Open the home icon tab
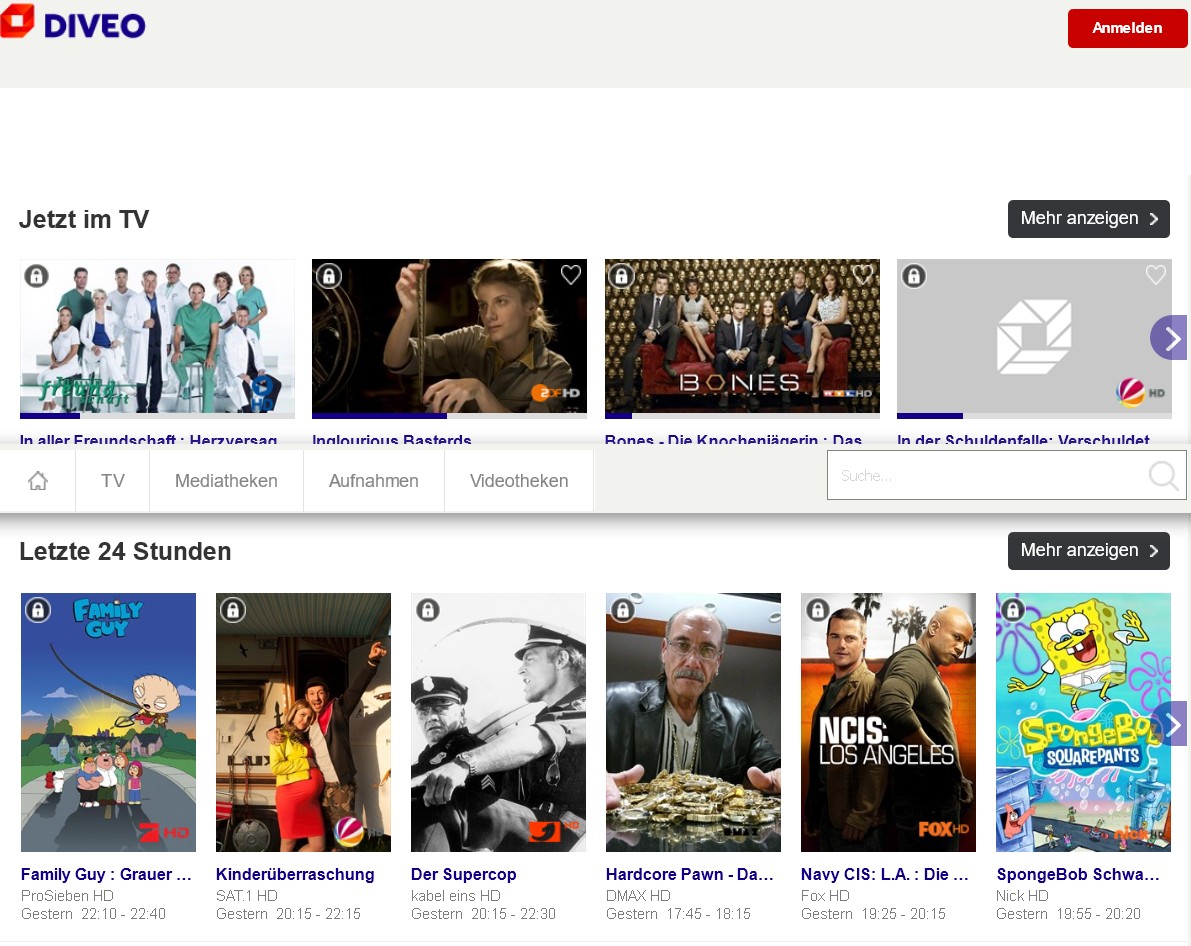 pyautogui.click(x=38, y=481)
